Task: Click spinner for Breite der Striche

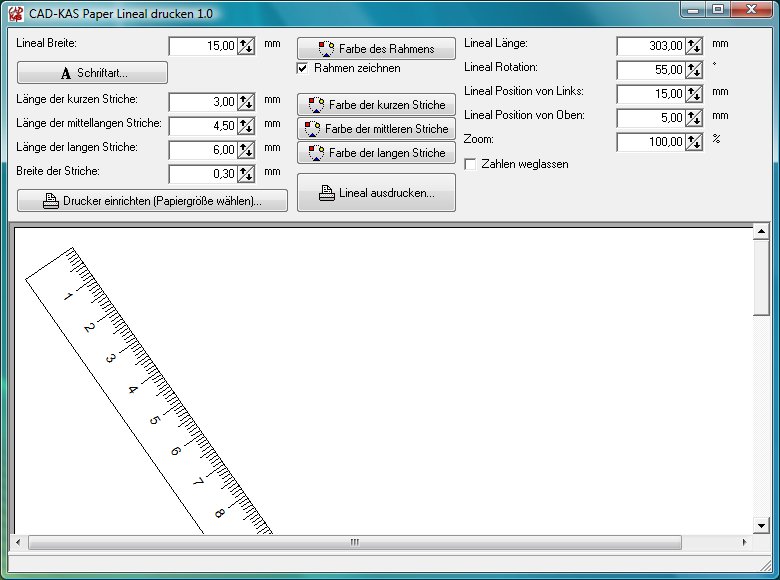Action: [x=245, y=174]
